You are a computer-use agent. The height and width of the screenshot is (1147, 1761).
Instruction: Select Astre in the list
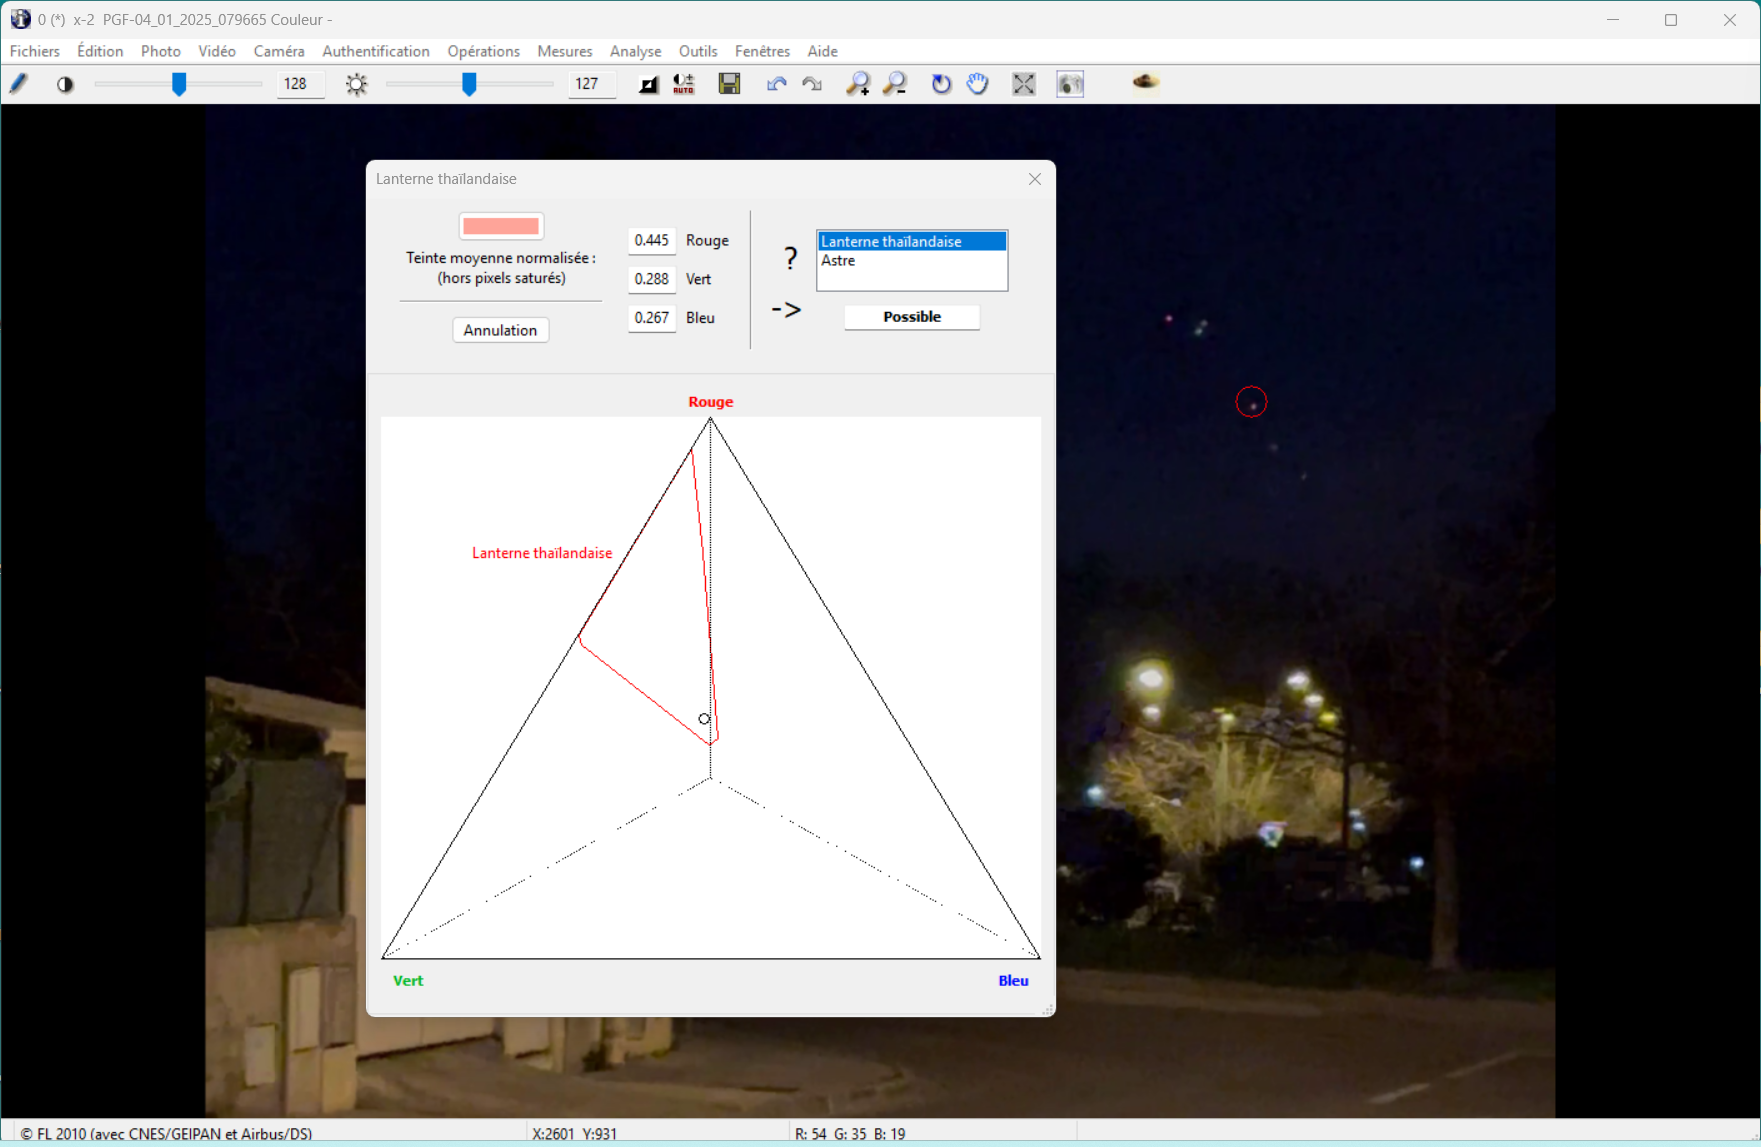pos(838,261)
